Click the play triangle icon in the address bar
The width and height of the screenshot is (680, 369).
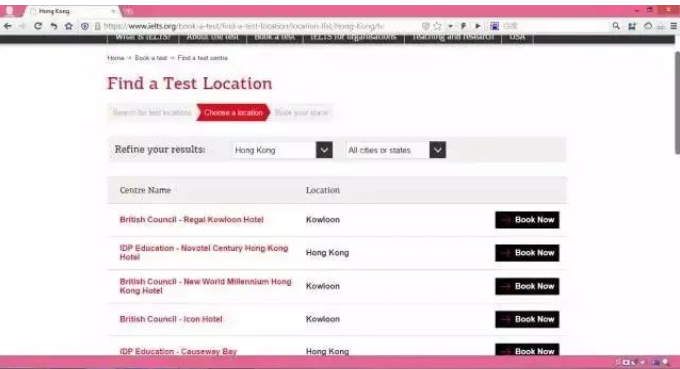tap(477, 26)
